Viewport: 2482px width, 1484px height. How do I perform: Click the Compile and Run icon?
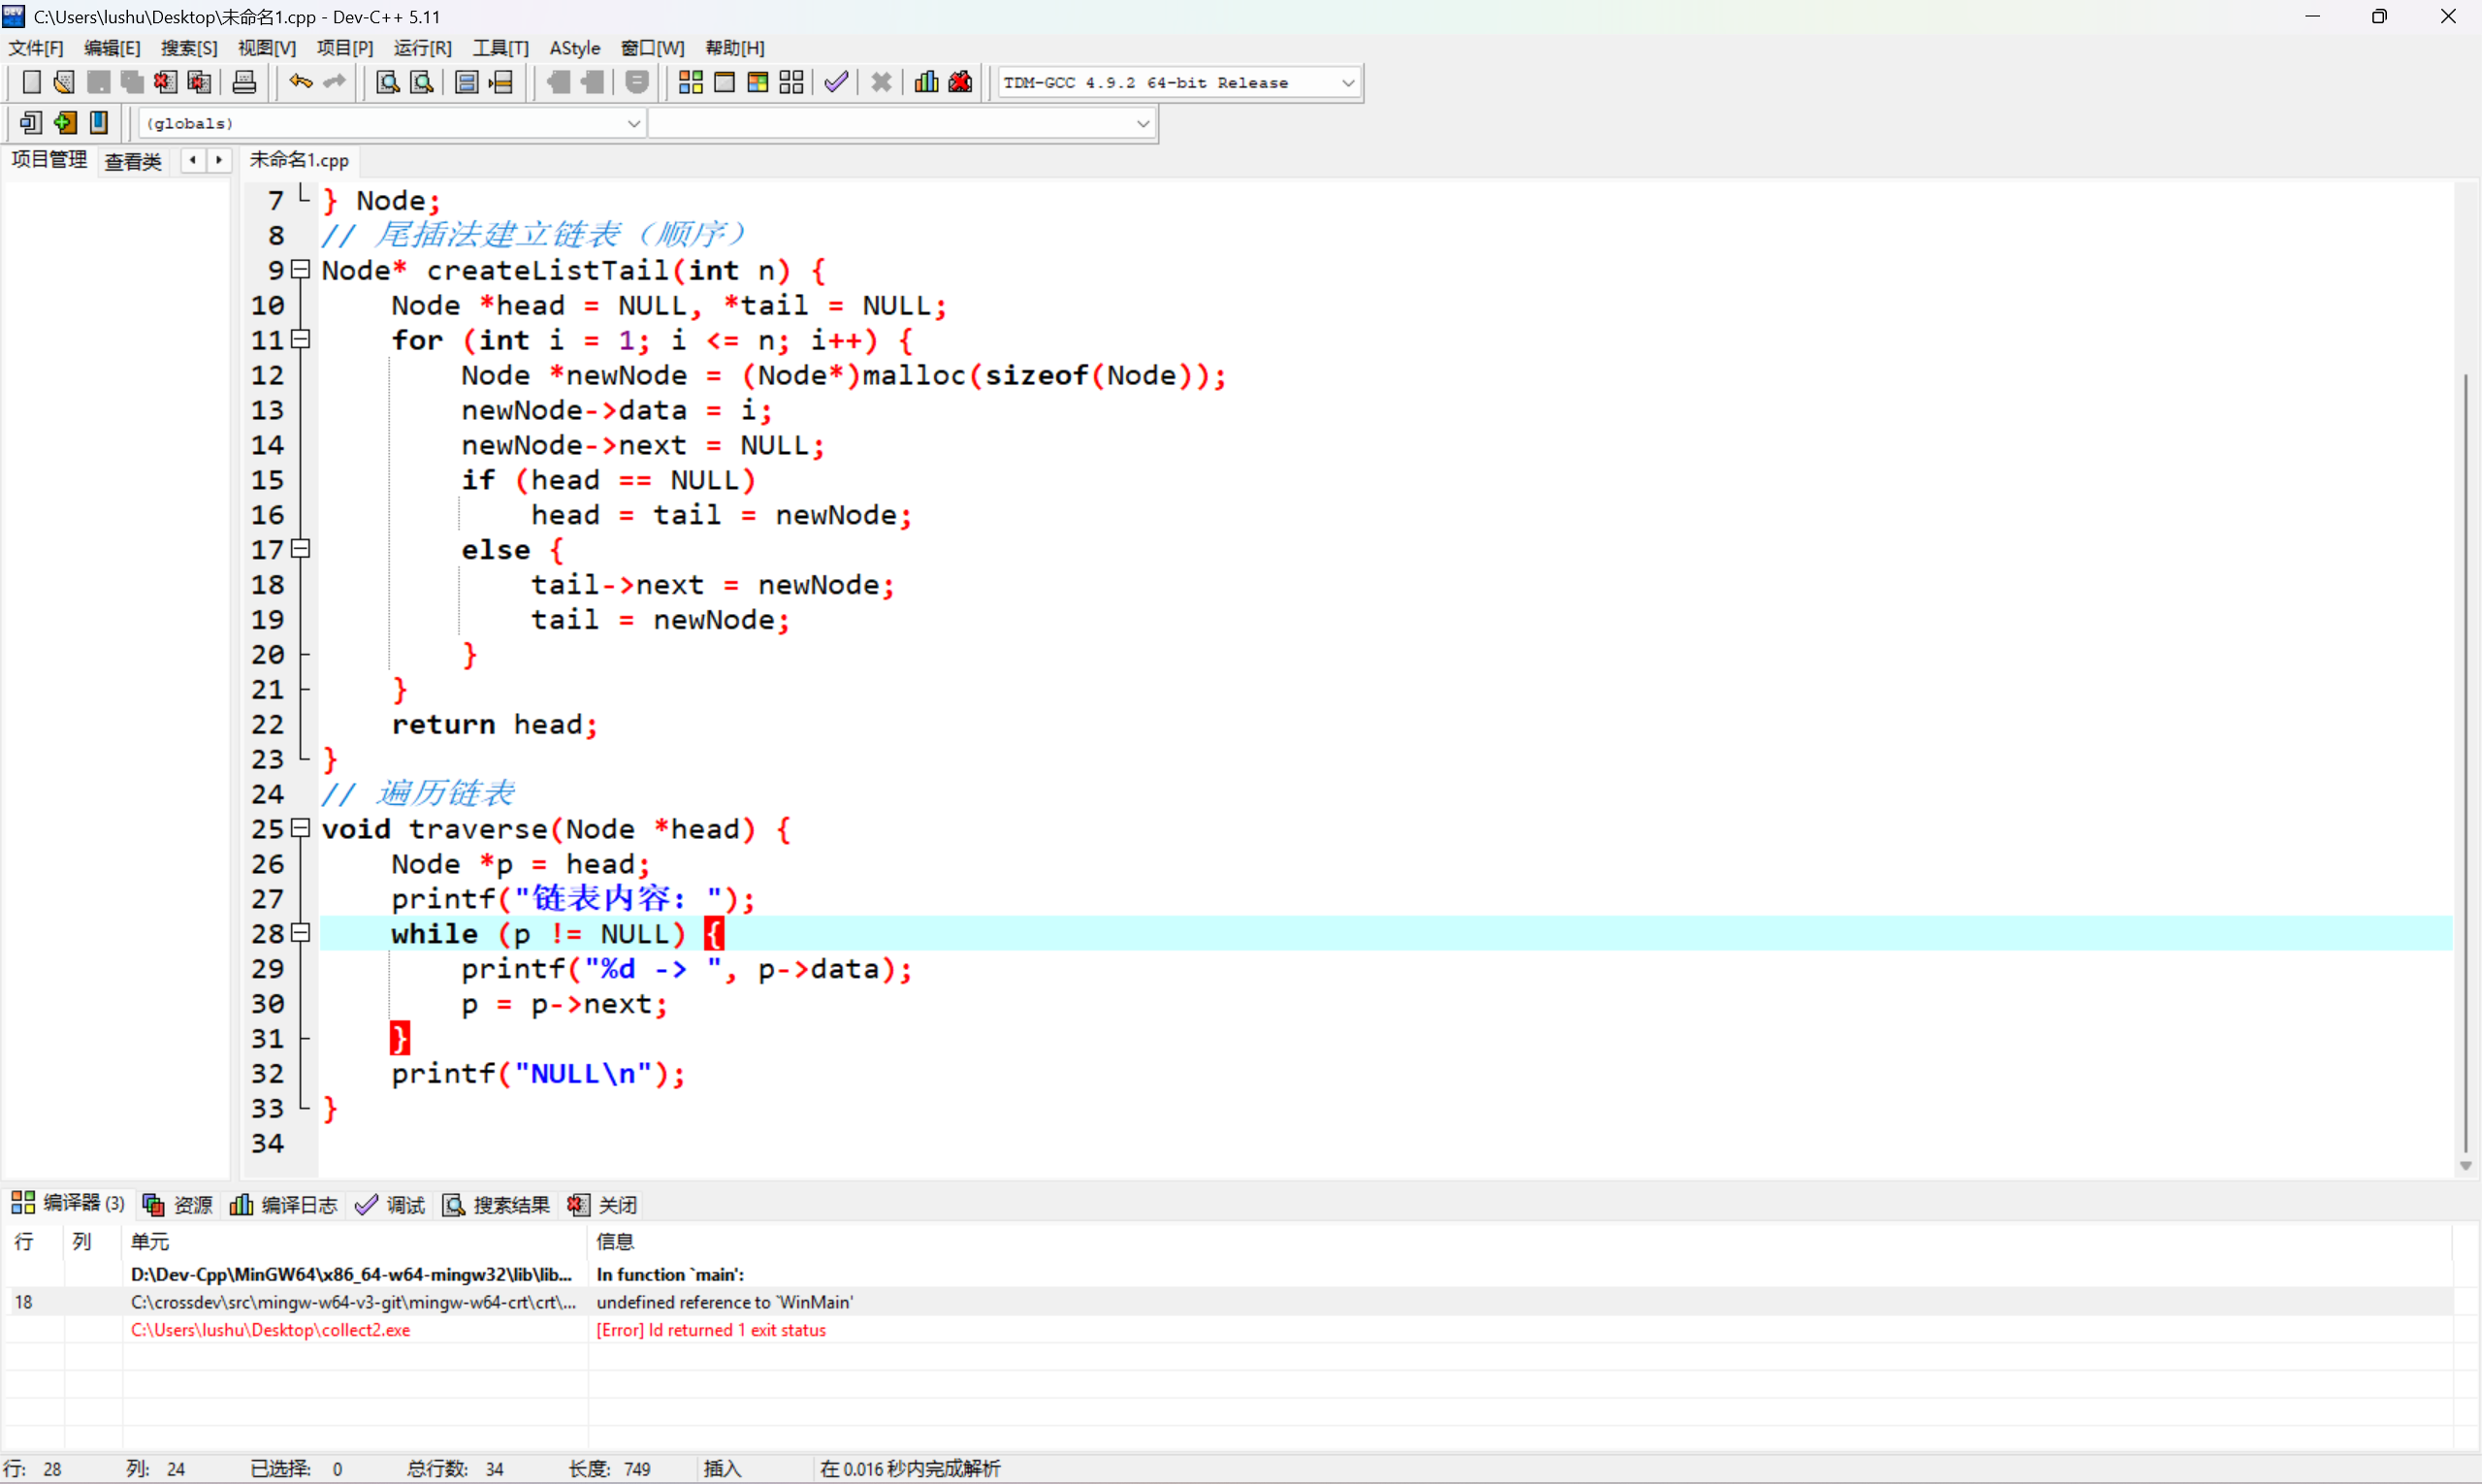757,82
